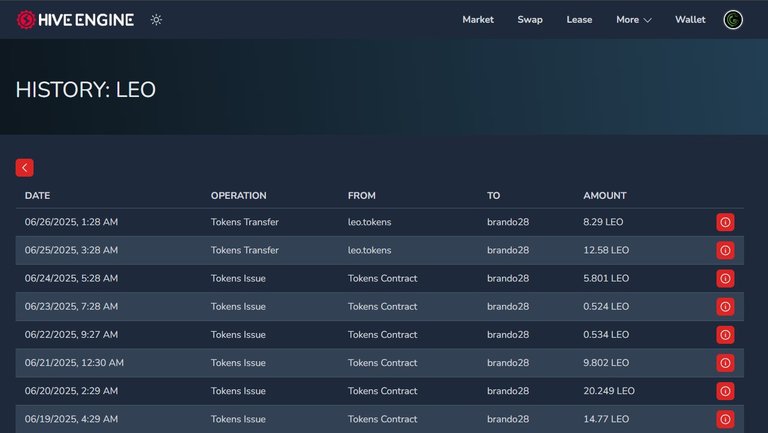
Task: Click brando28 in the 06/22 row
Action: (508, 335)
